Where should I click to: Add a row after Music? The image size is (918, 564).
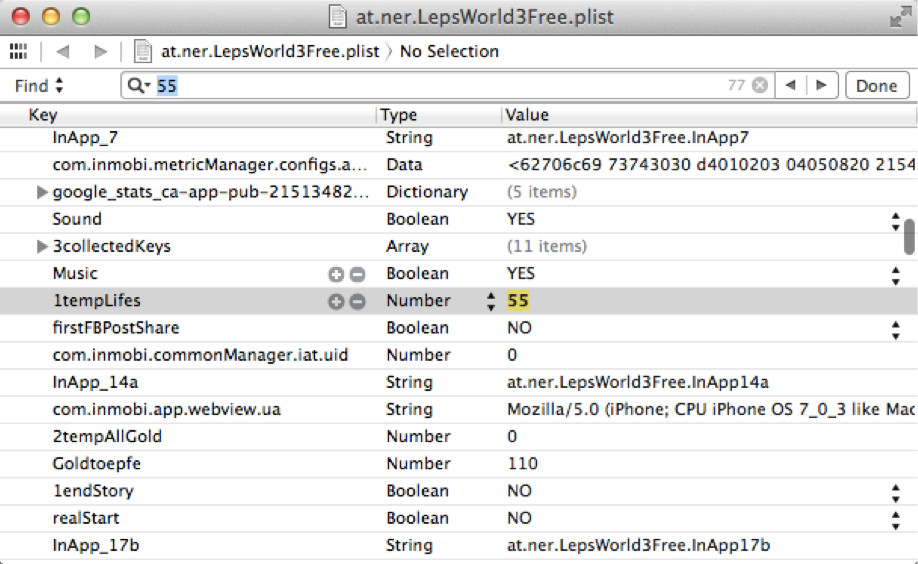pyautogui.click(x=336, y=274)
